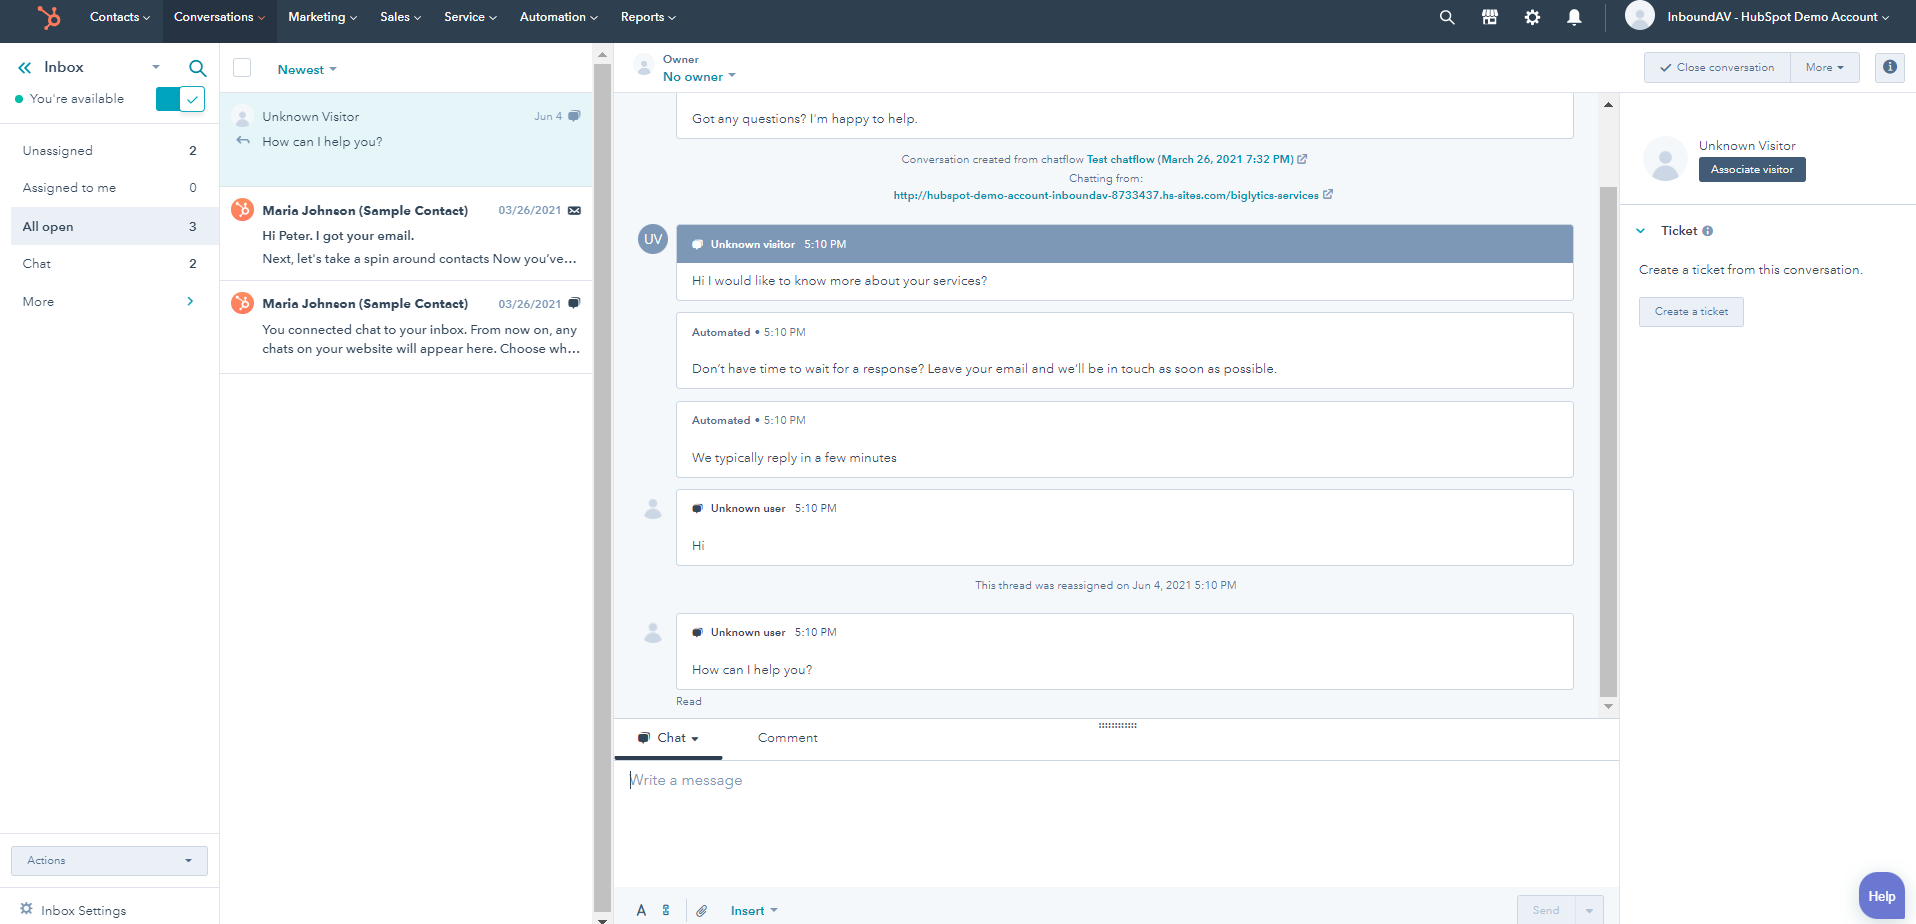Image resolution: width=1916 pixels, height=924 pixels.
Task: Open the Inbox switcher dropdown arrow
Action: 156,67
